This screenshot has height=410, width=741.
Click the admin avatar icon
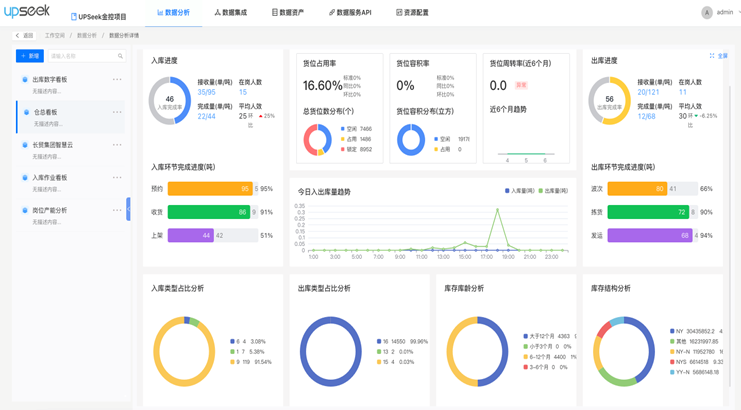click(706, 13)
